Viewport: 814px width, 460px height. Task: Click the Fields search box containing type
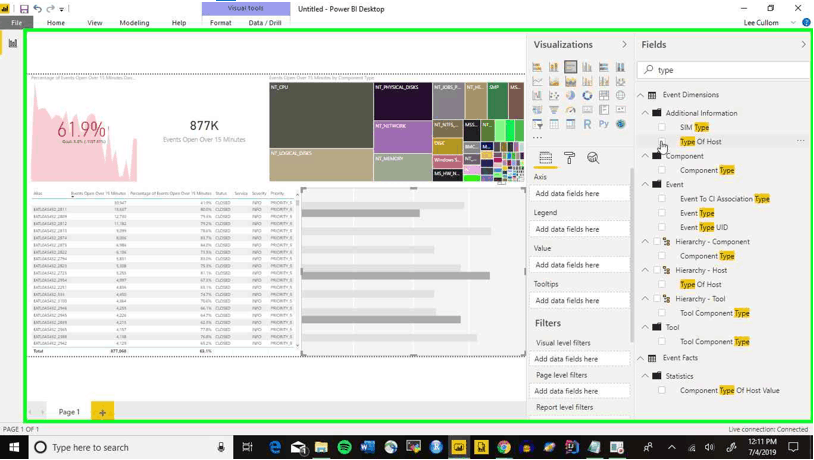[723, 70]
